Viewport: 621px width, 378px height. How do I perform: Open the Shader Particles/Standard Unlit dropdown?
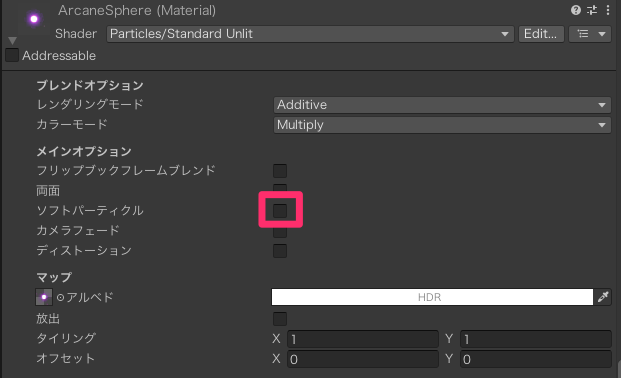click(x=310, y=34)
